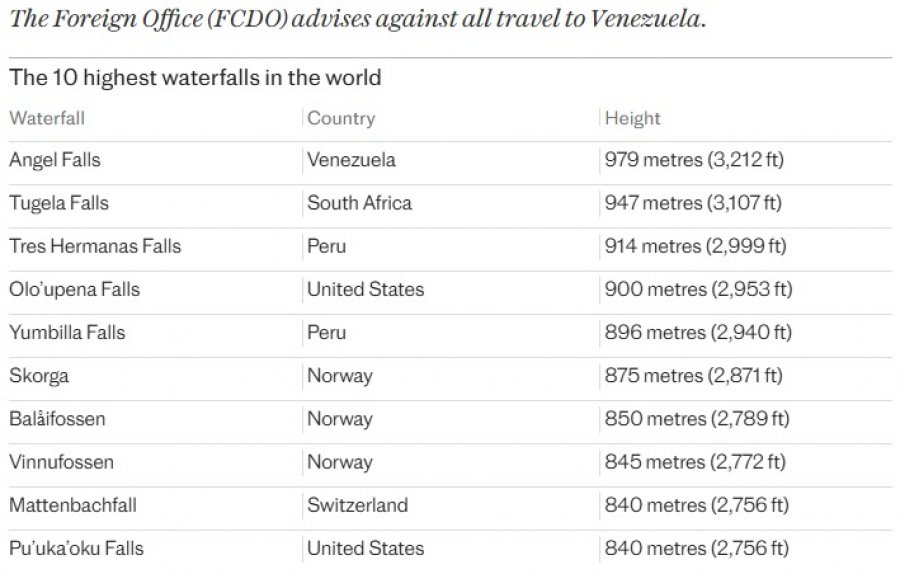Click Yumbilla Falls in the table
900x574 pixels.
[67, 332]
